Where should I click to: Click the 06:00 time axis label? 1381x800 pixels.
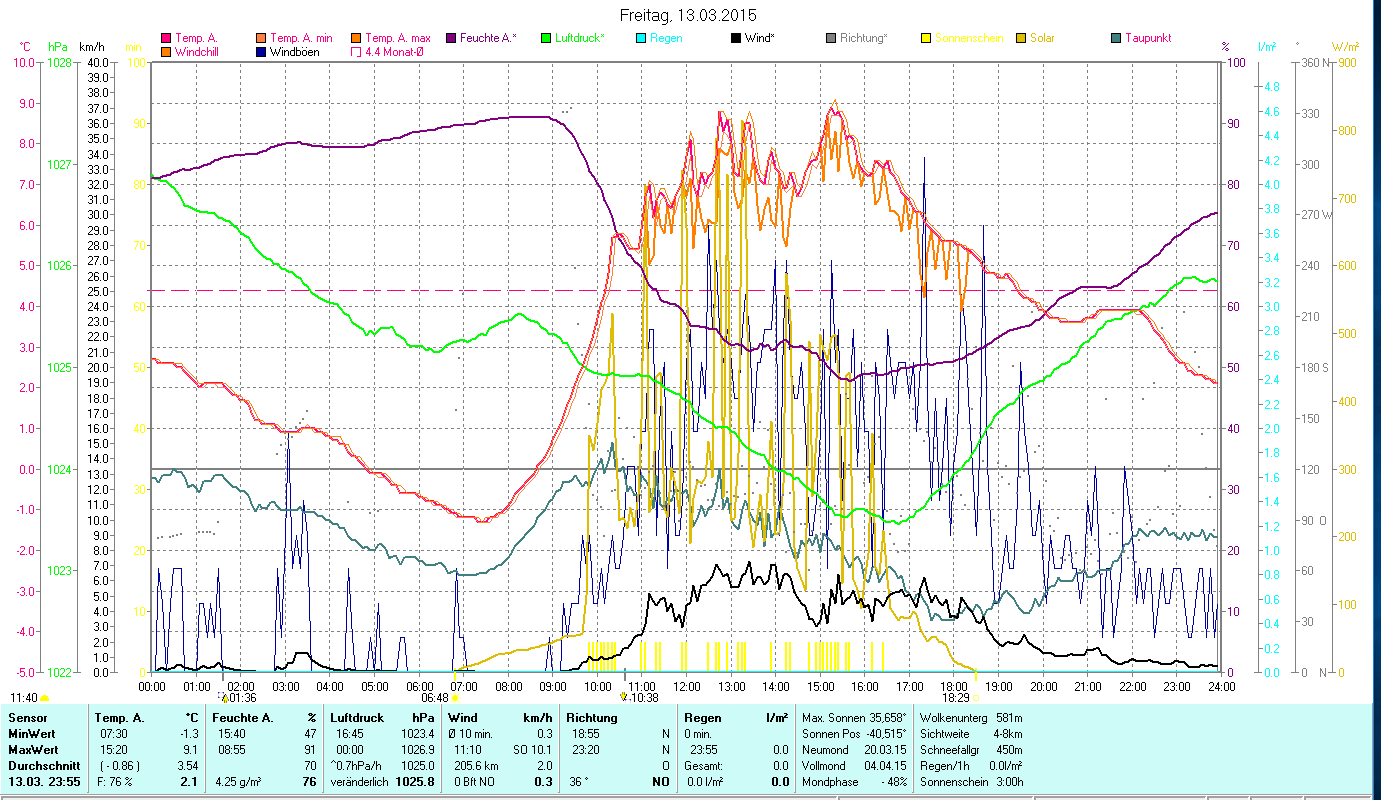(419, 686)
